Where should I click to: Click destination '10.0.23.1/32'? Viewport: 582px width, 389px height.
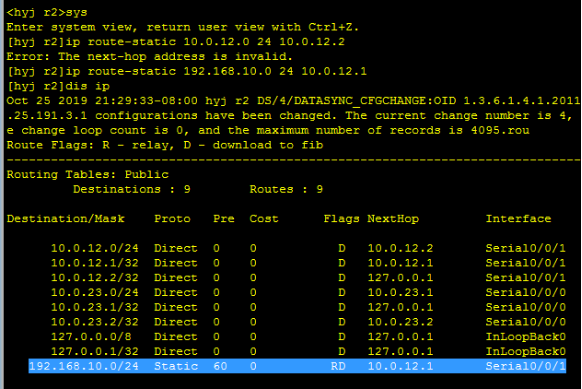[95, 307]
